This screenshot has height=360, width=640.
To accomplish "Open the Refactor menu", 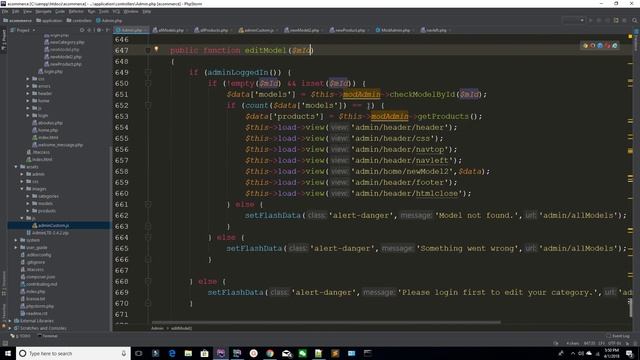I will click(x=76, y=11).
